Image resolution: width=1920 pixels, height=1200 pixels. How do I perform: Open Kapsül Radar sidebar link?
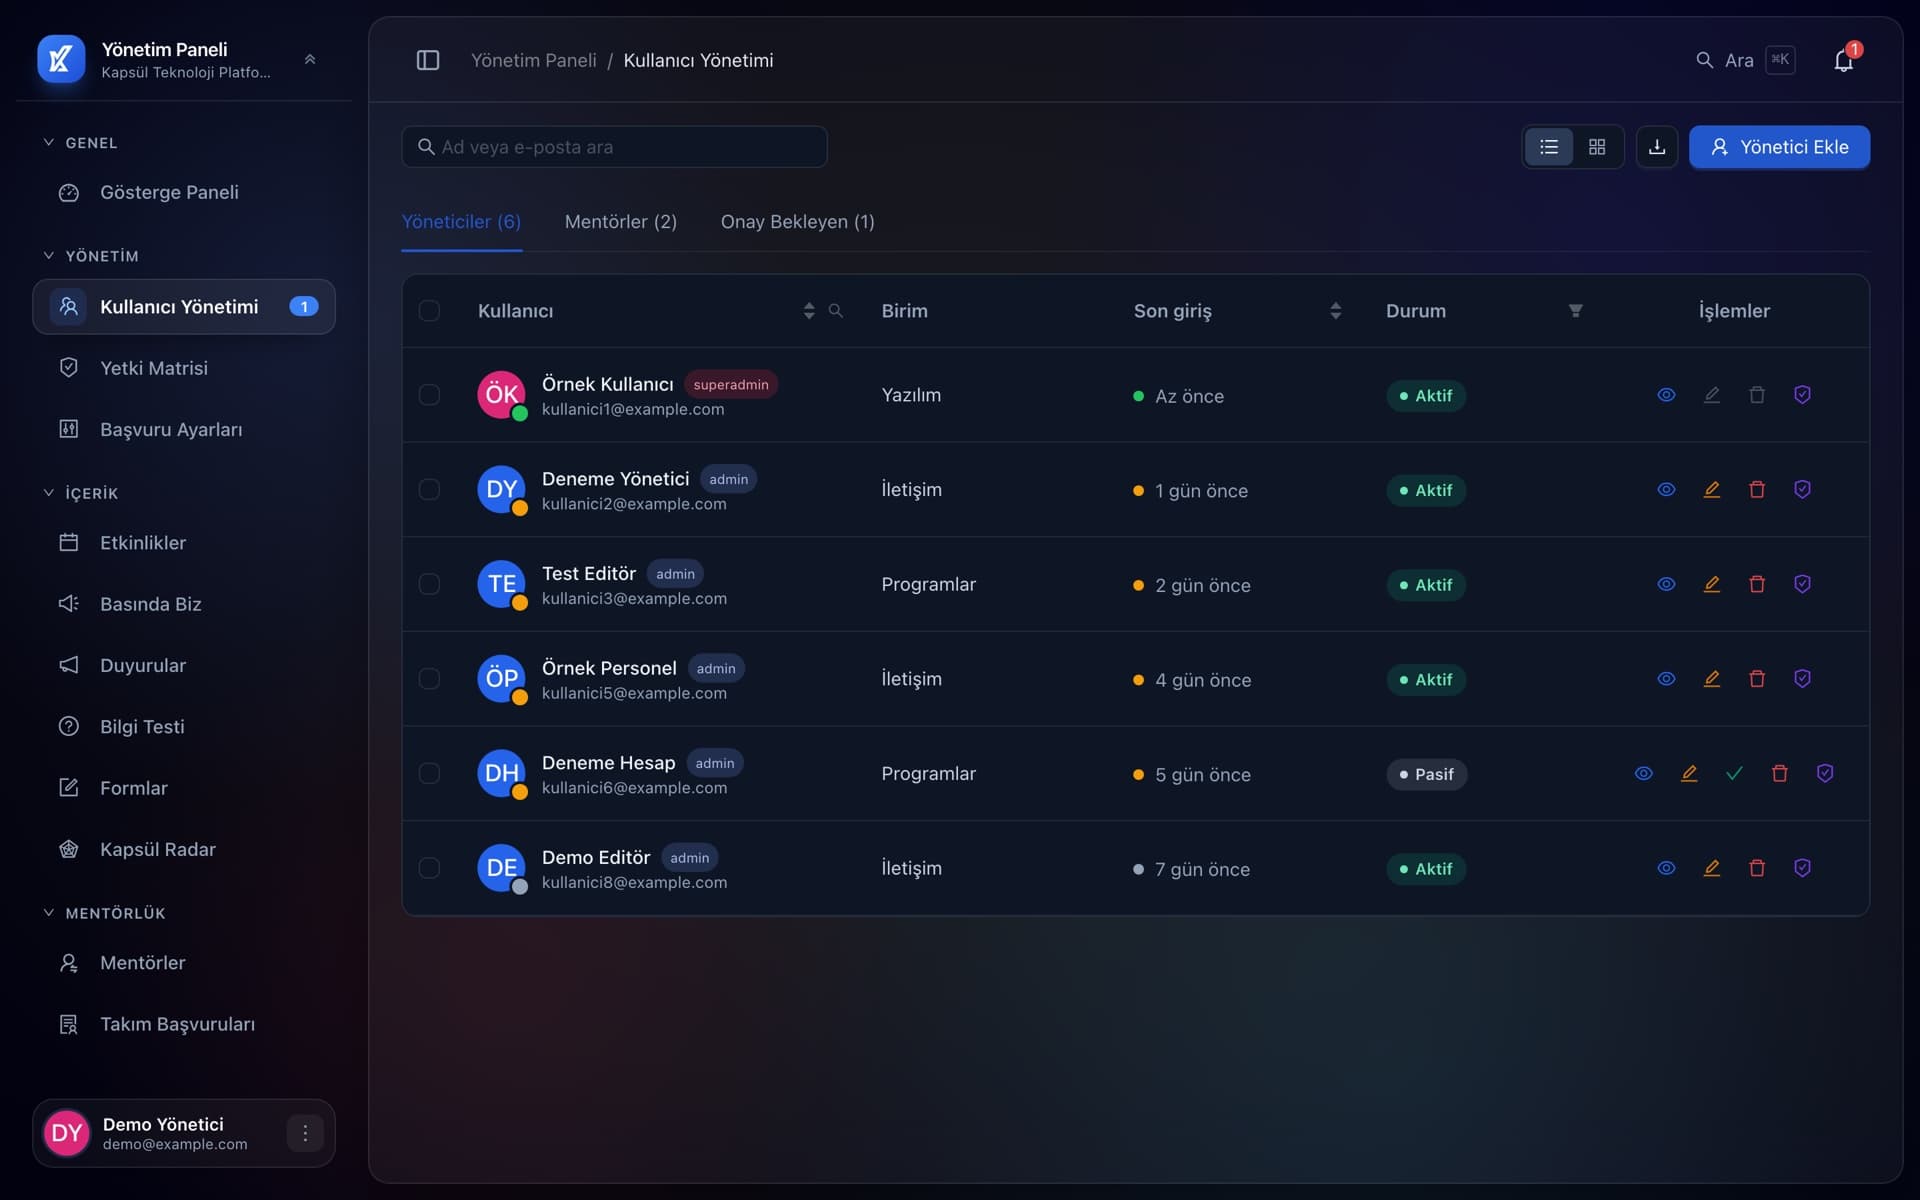[184, 849]
